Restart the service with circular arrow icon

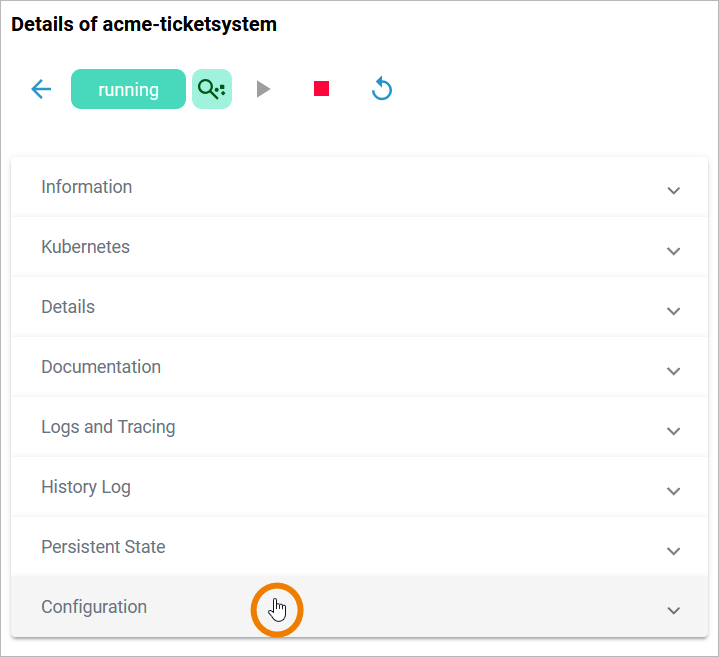coord(381,89)
